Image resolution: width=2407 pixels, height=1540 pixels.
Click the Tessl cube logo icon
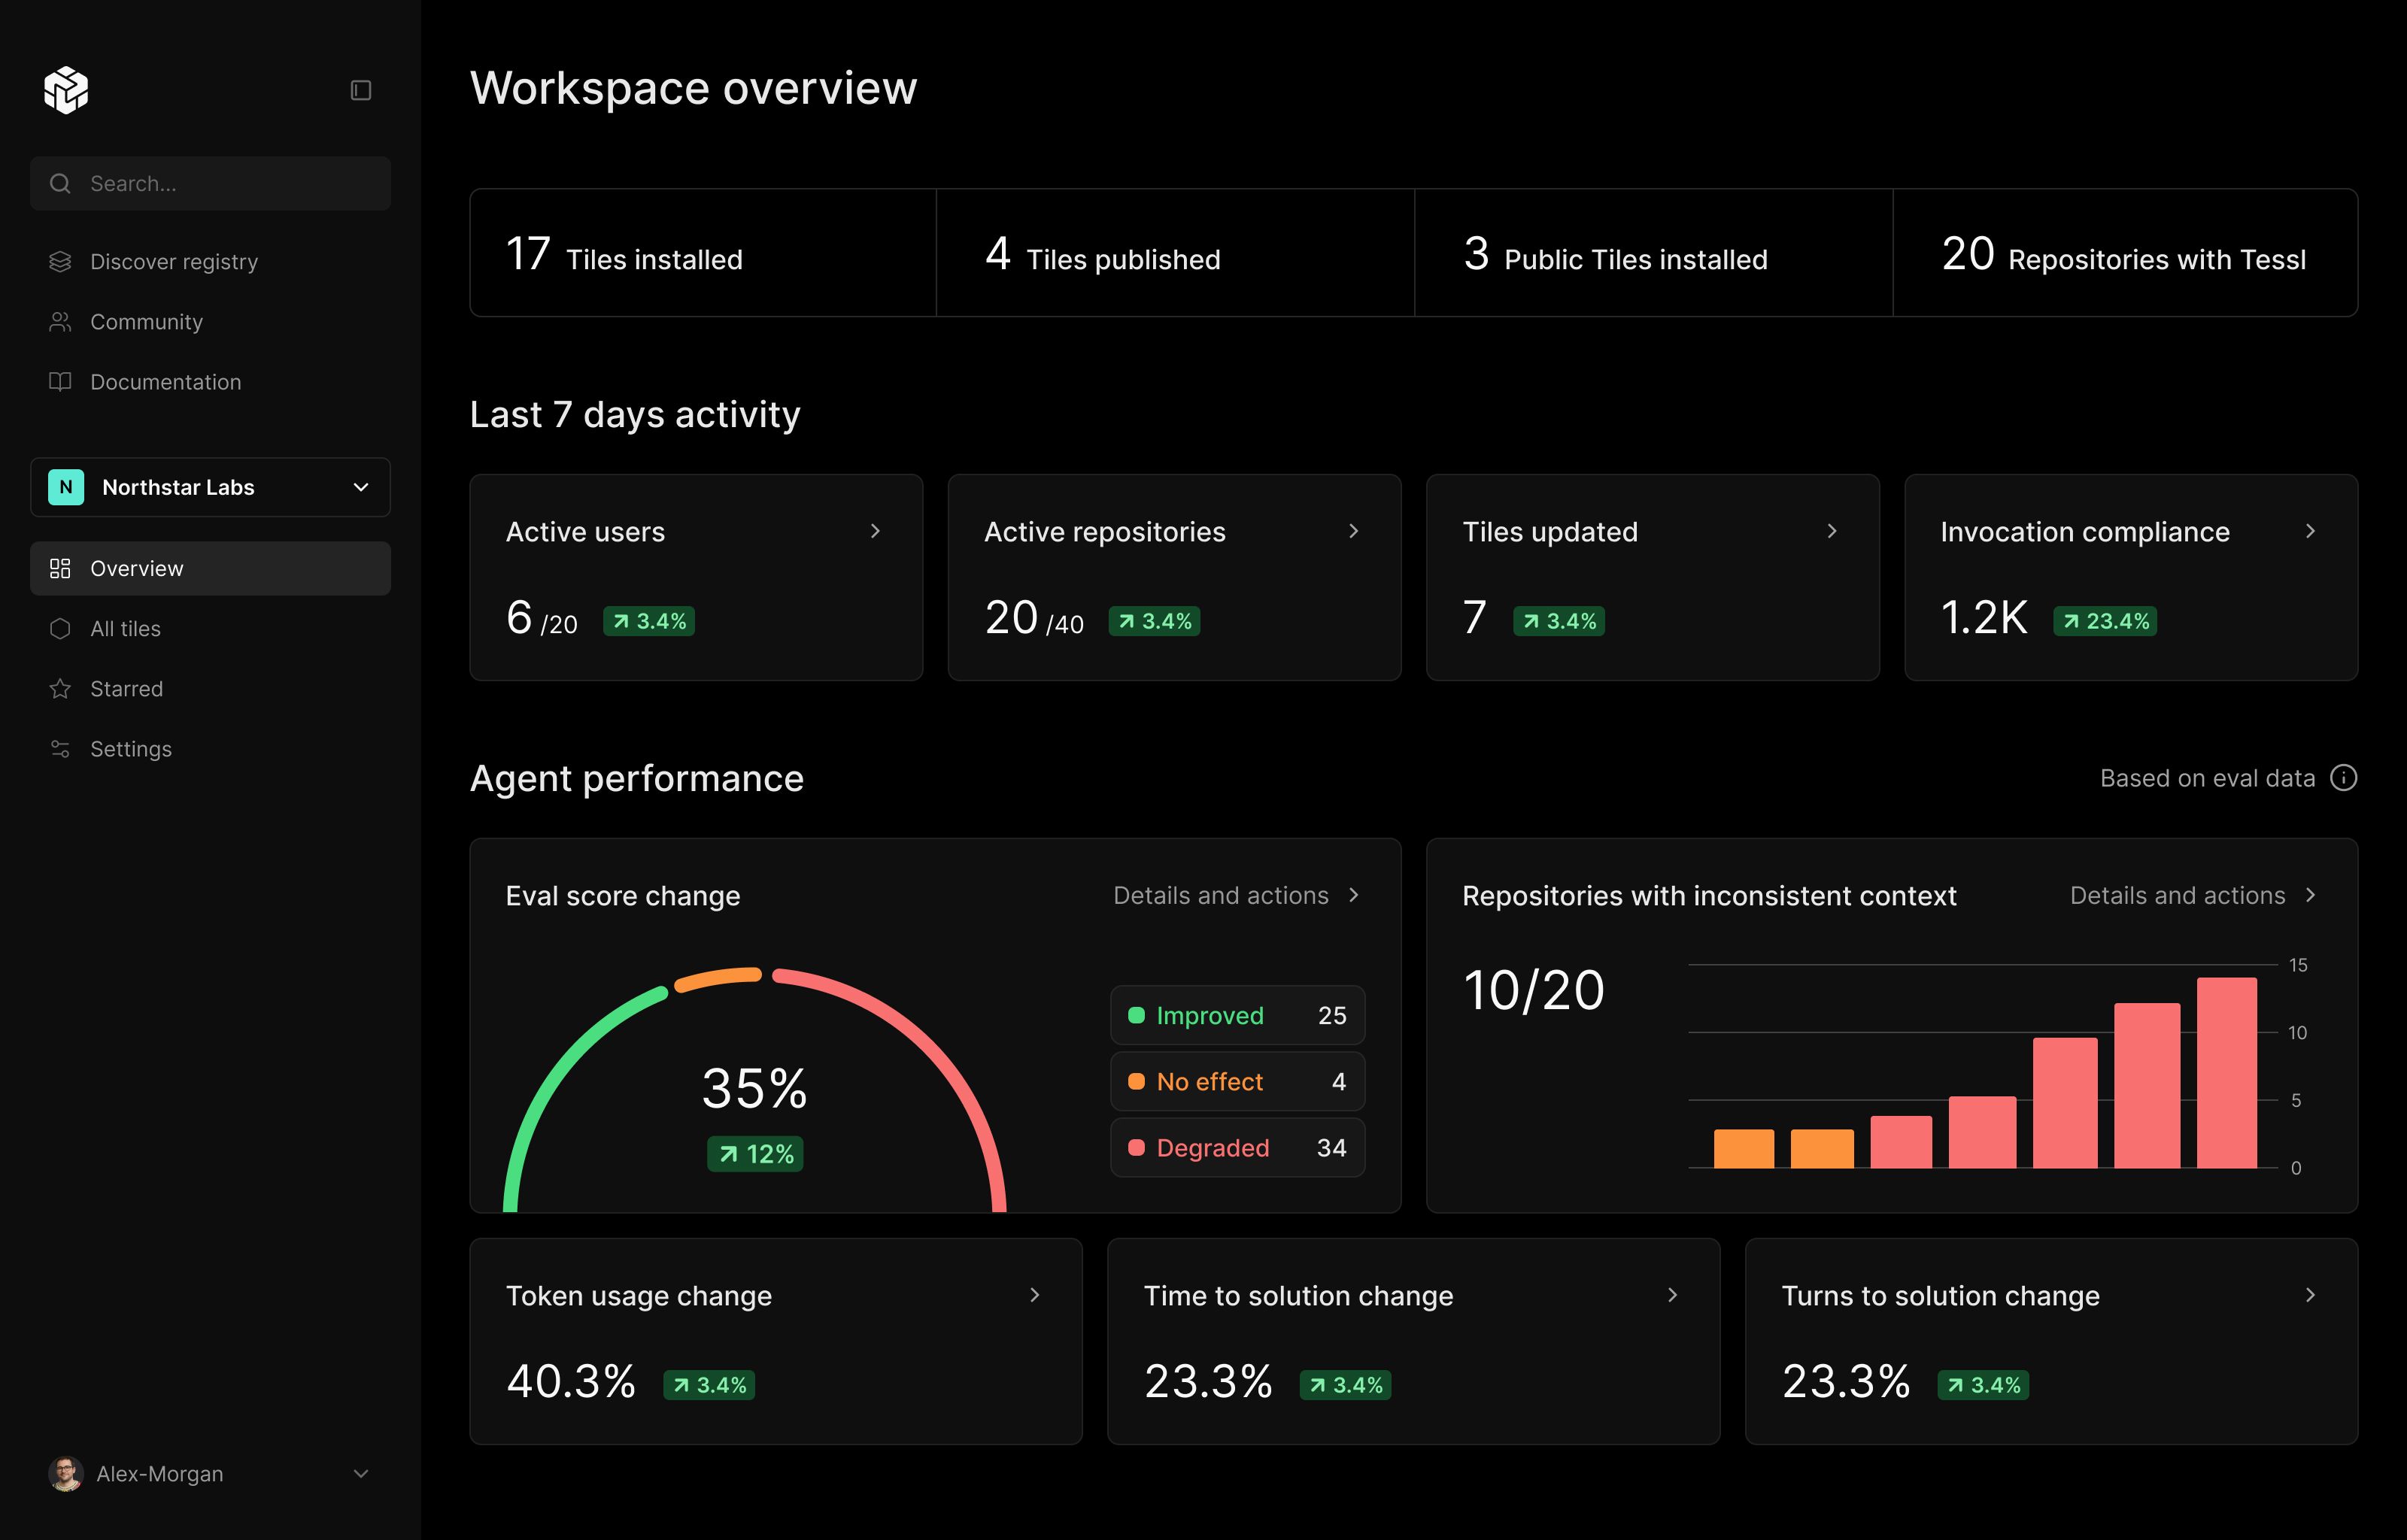[x=66, y=90]
